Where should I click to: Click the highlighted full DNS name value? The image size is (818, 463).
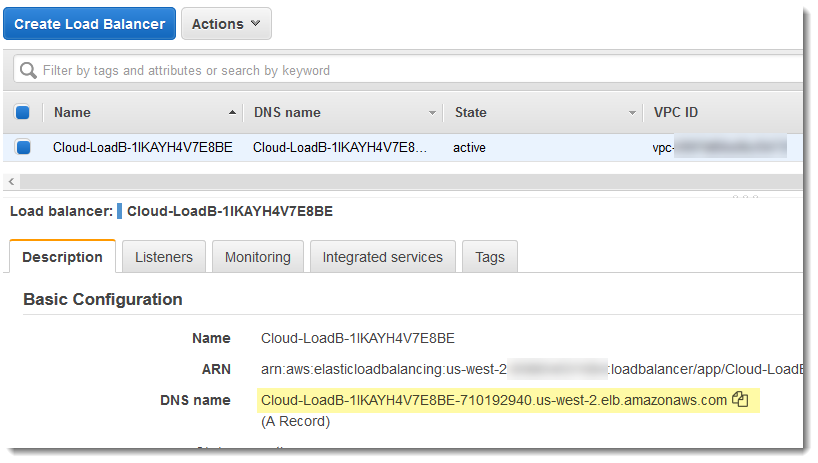pos(494,400)
